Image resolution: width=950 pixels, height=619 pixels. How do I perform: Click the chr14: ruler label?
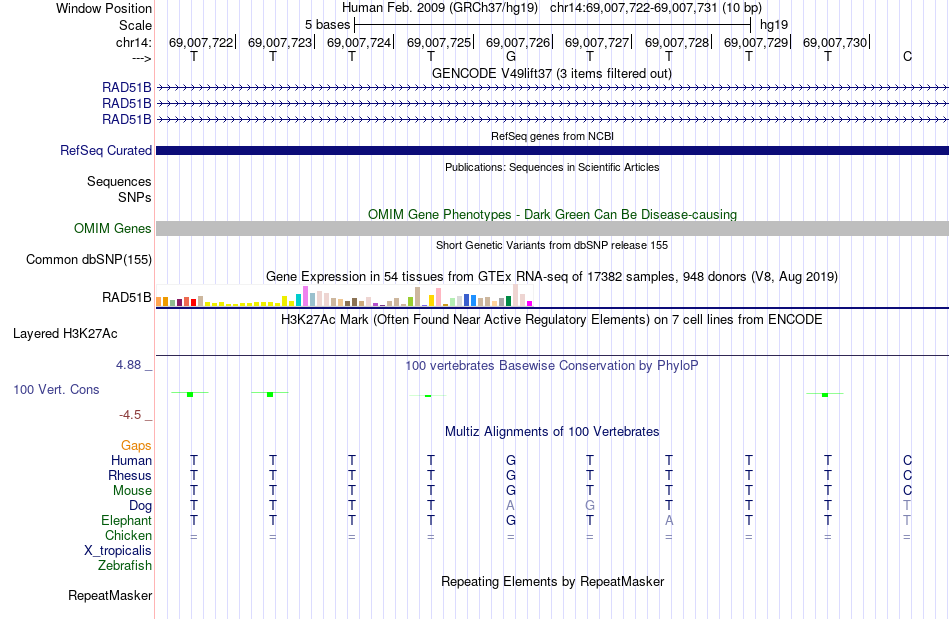click(133, 42)
